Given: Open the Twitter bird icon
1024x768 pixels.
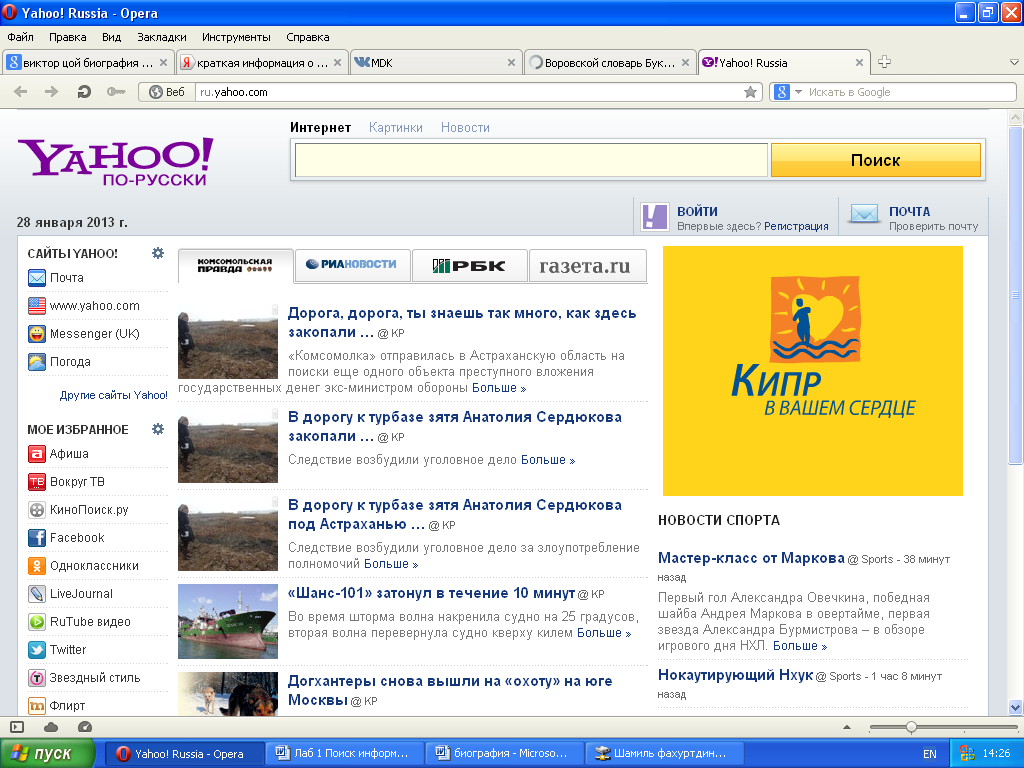Looking at the screenshot, I should [37, 650].
